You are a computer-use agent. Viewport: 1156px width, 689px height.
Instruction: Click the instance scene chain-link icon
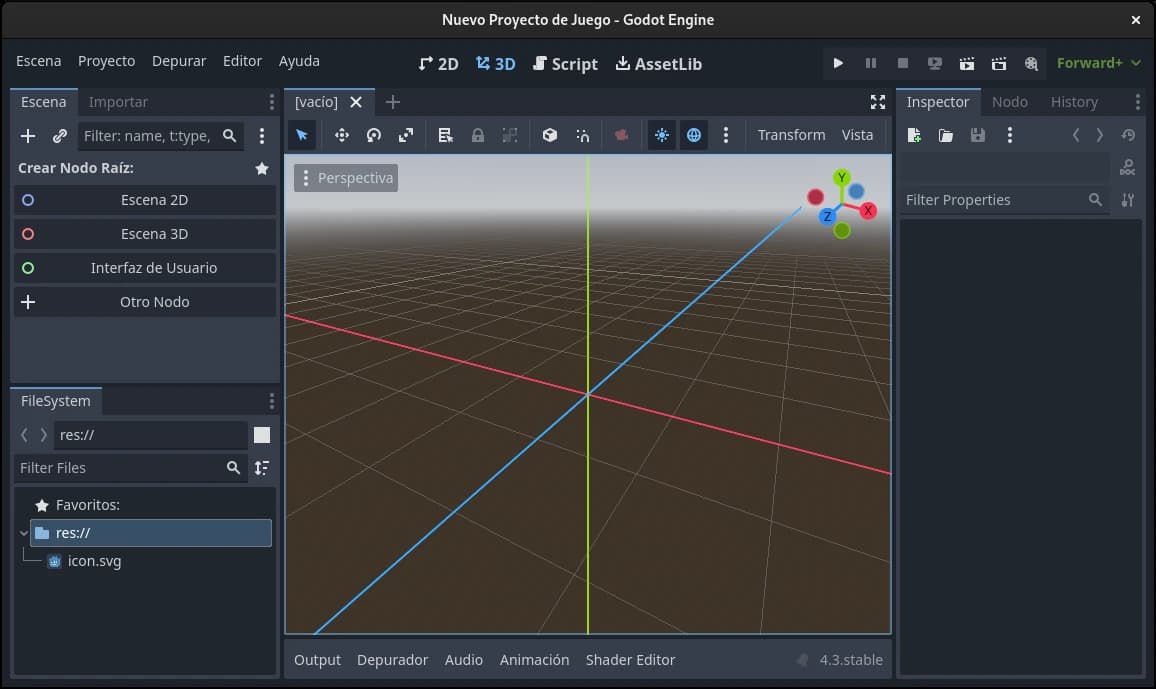(60, 136)
